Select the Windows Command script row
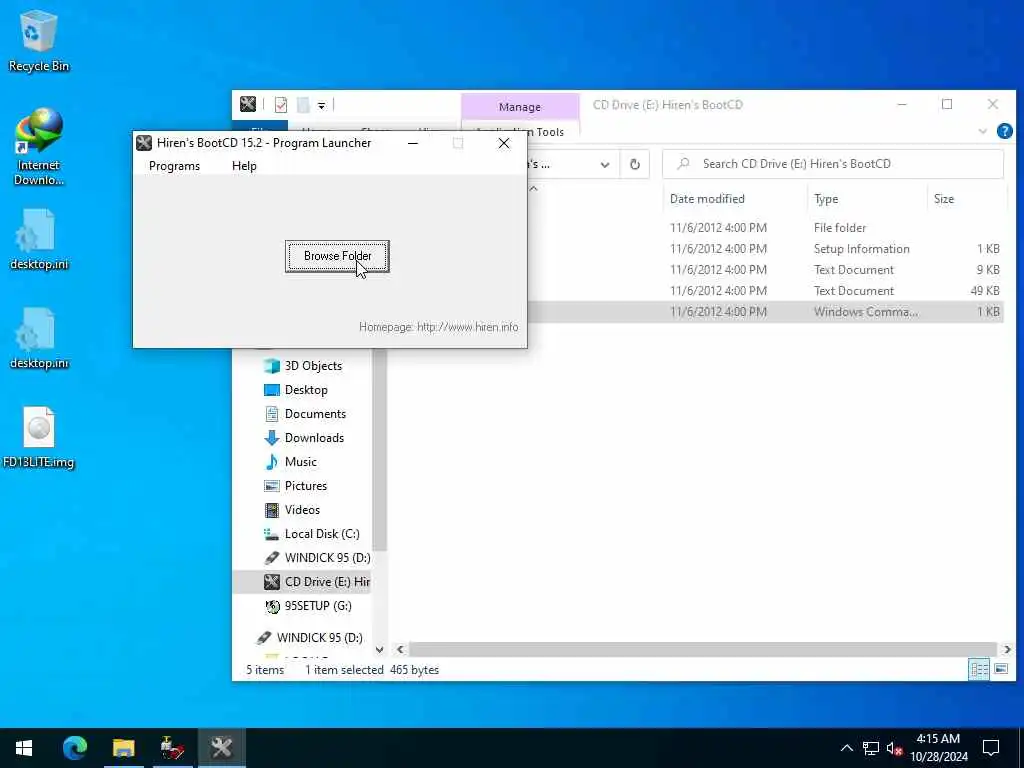The width and height of the screenshot is (1024, 768). click(764, 312)
